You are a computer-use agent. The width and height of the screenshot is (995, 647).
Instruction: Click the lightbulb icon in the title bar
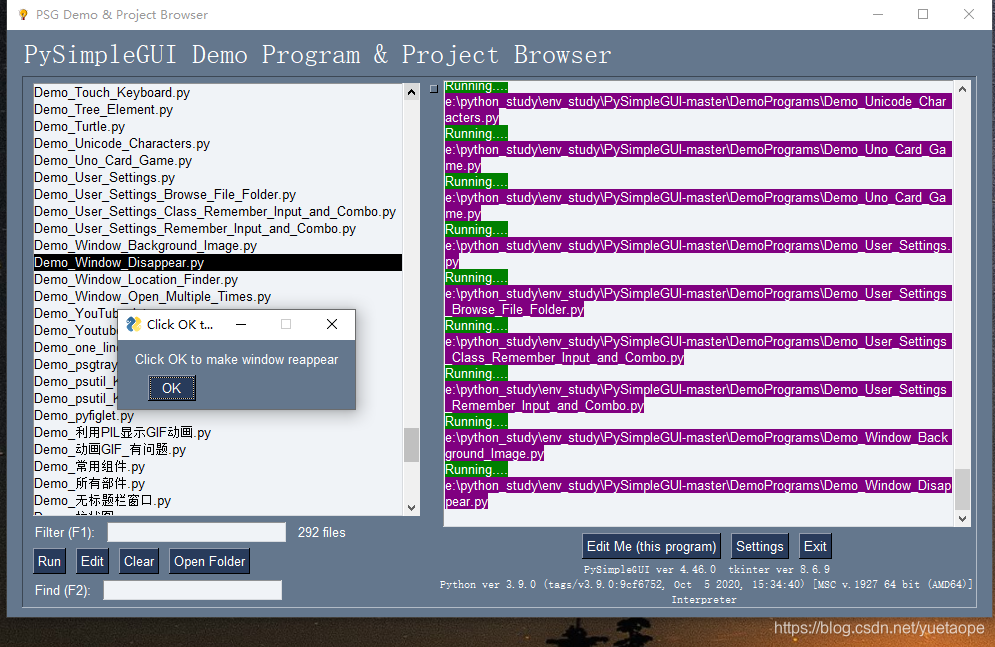[23, 15]
